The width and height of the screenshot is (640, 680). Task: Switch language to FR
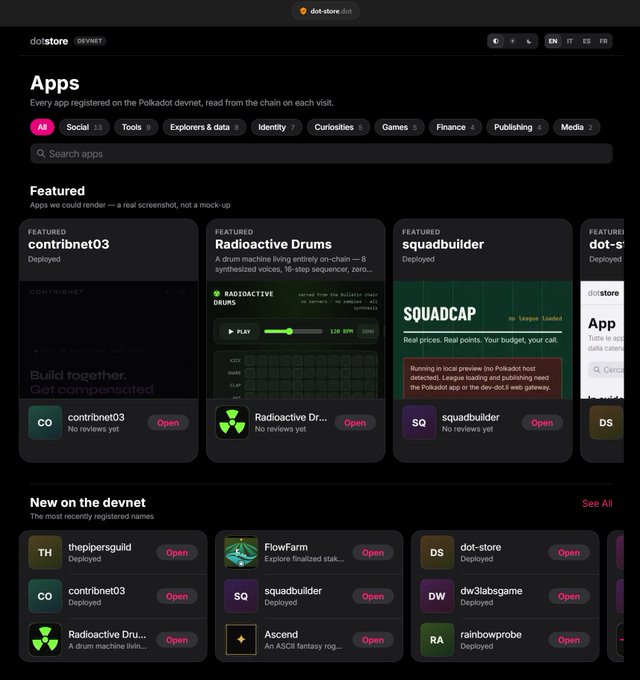(604, 41)
